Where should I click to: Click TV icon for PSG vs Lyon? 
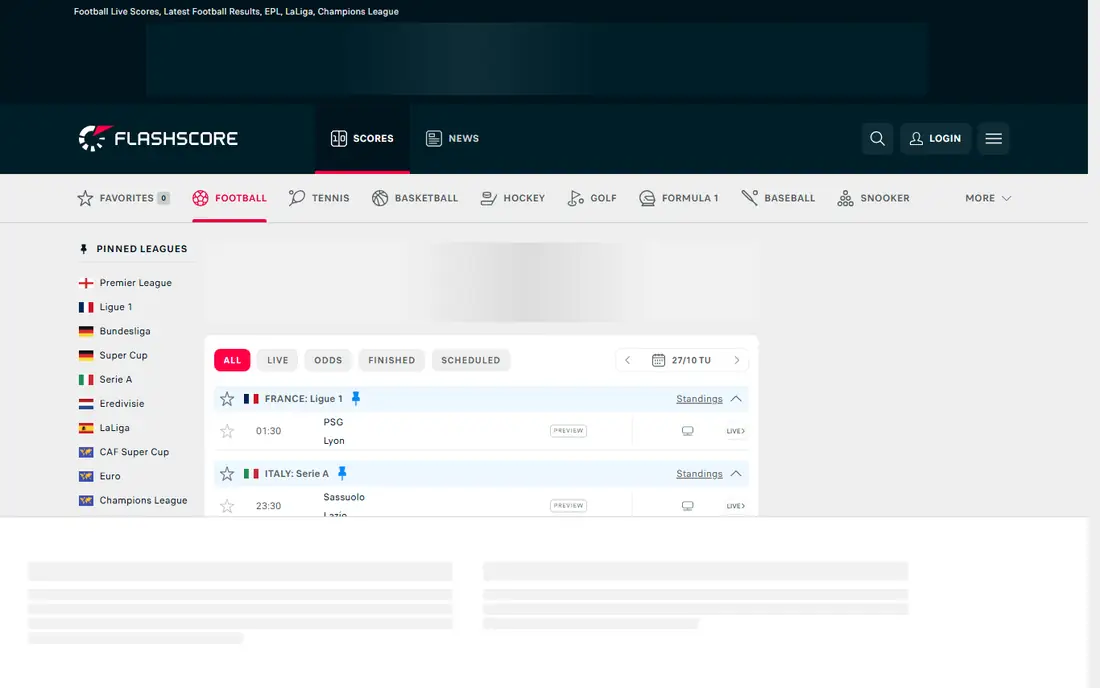(688, 431)
